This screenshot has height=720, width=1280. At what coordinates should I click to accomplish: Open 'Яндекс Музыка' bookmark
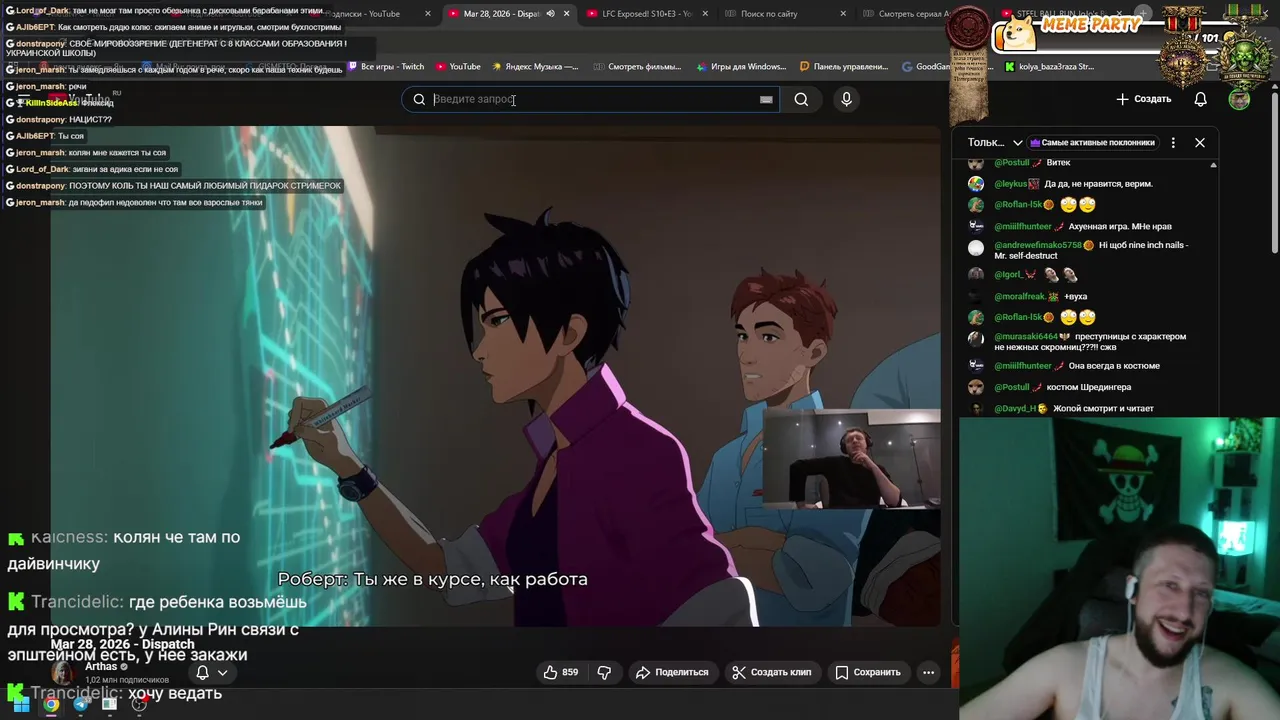[x=533, y=67]
